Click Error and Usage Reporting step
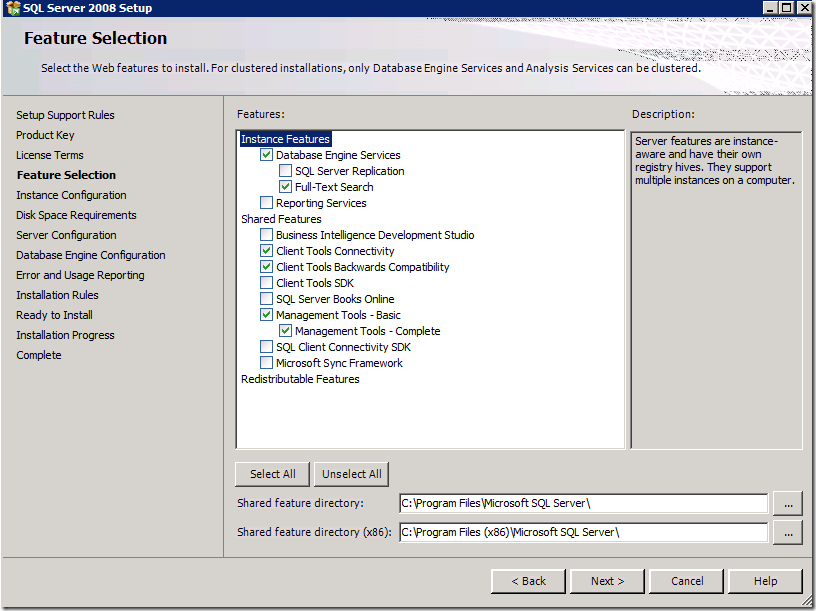This screenshot has height=611, width=816. pos(80,275)
